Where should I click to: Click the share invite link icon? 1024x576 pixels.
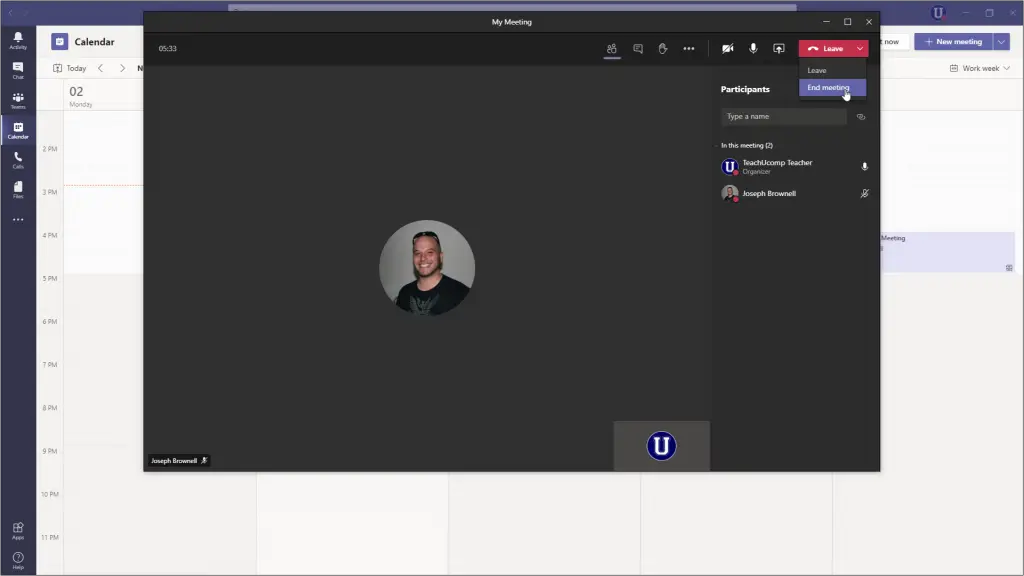tap(861, 117)
